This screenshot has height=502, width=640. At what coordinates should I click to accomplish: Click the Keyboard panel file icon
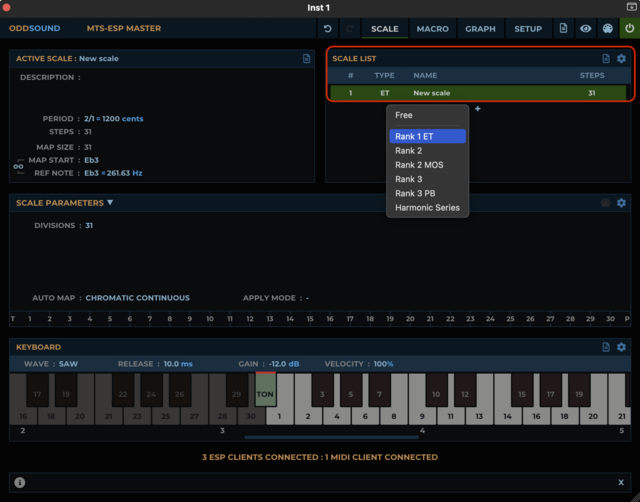click(x=606, y=347)
